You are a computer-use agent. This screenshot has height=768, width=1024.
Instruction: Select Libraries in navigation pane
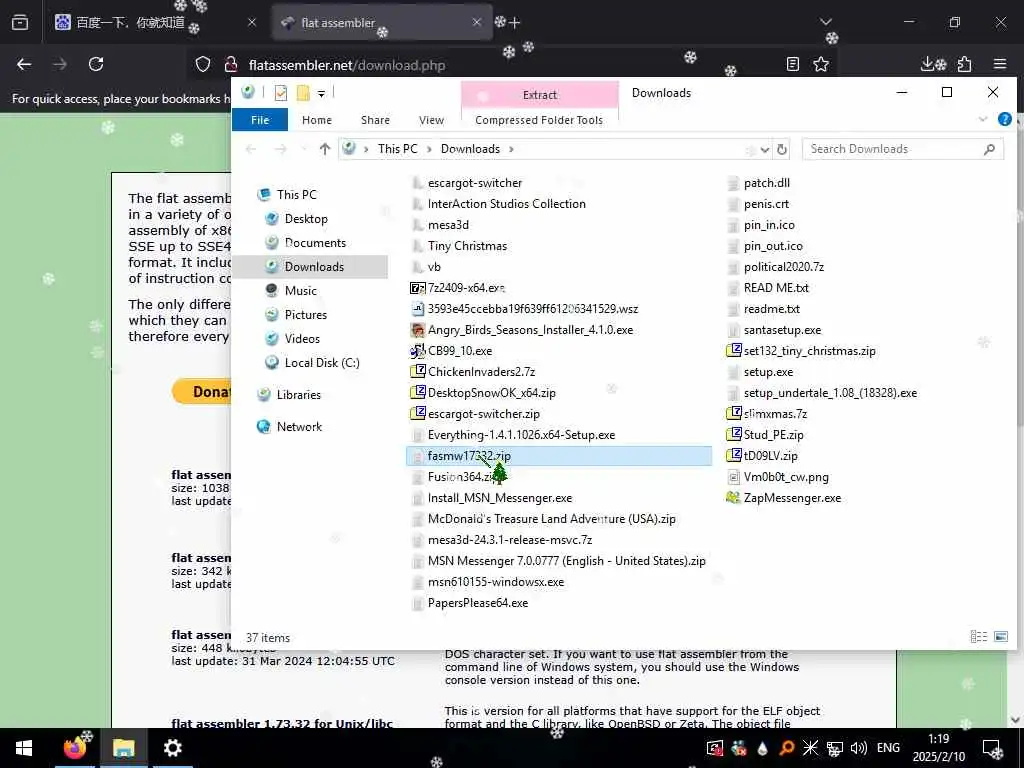(x=298, y=395)
